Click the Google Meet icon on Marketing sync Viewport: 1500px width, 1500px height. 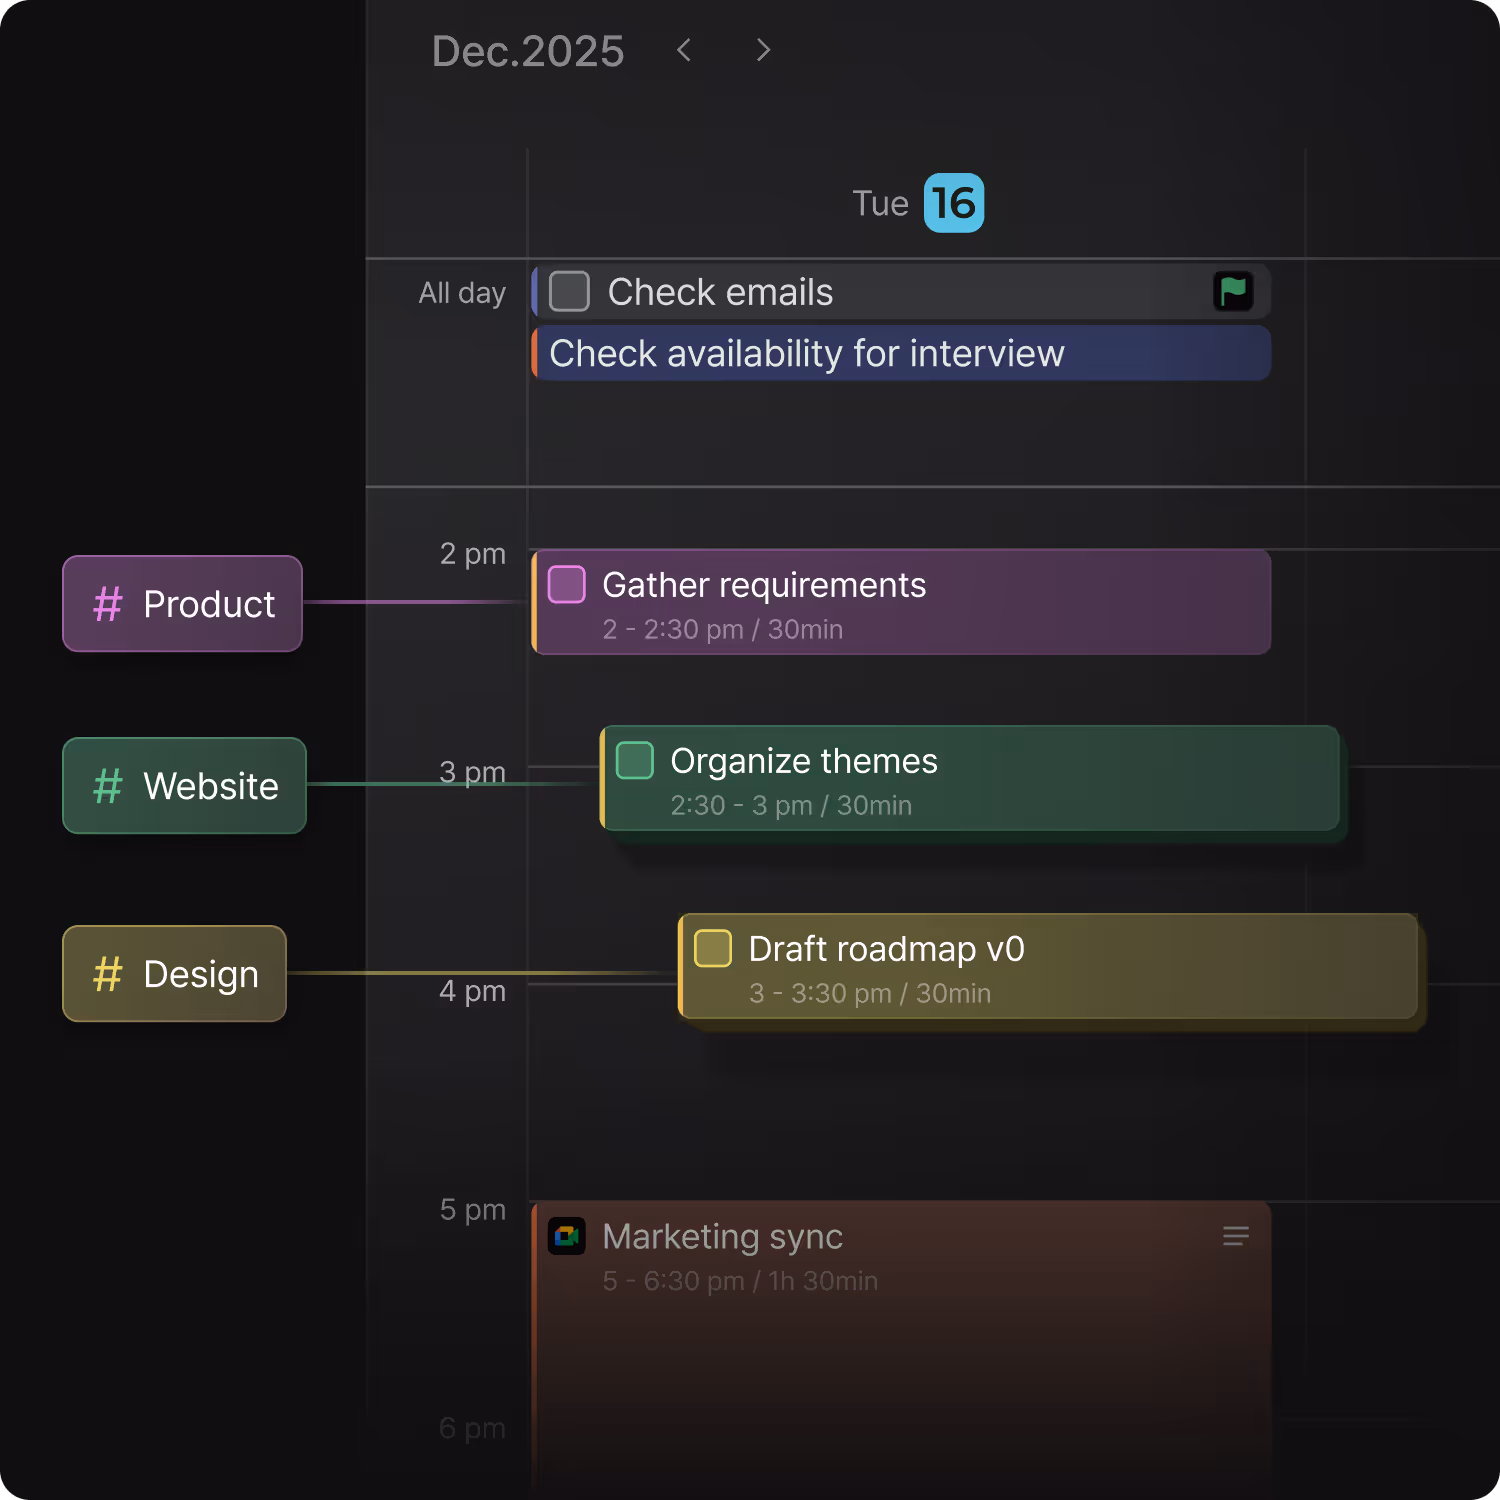click(567, 1236)
